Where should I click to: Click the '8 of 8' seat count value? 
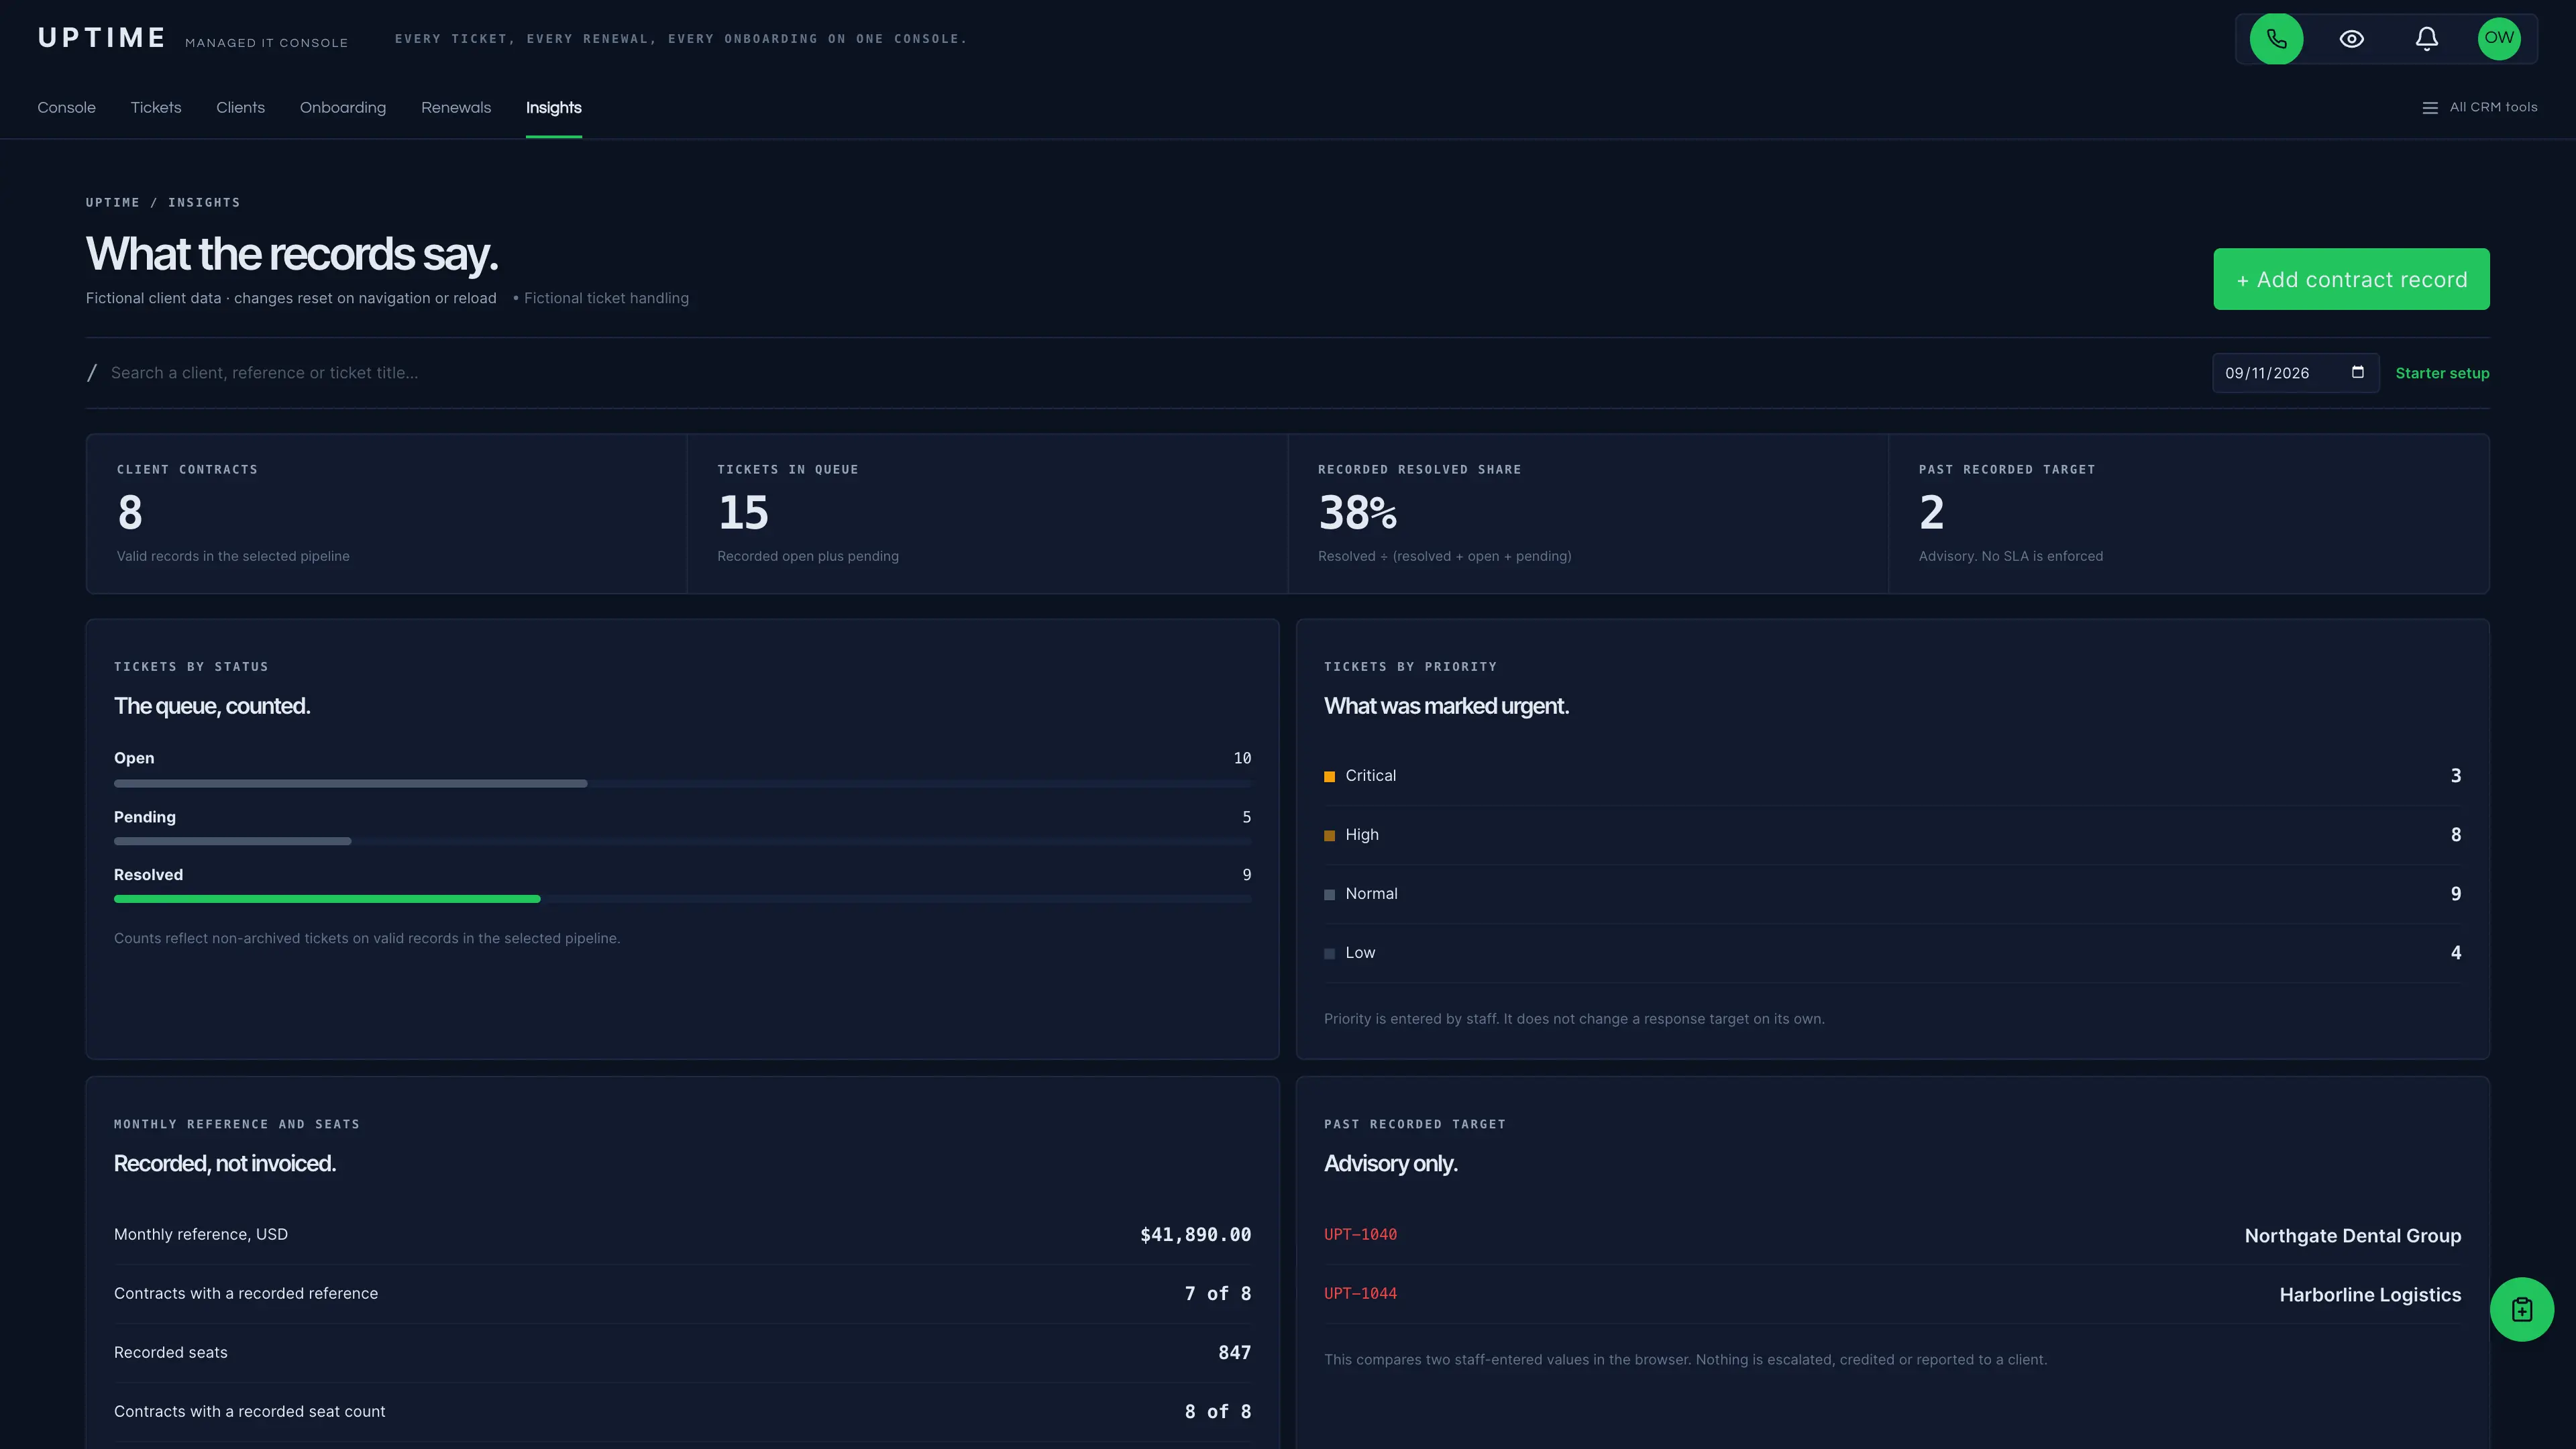[x=1218, y=1412]
